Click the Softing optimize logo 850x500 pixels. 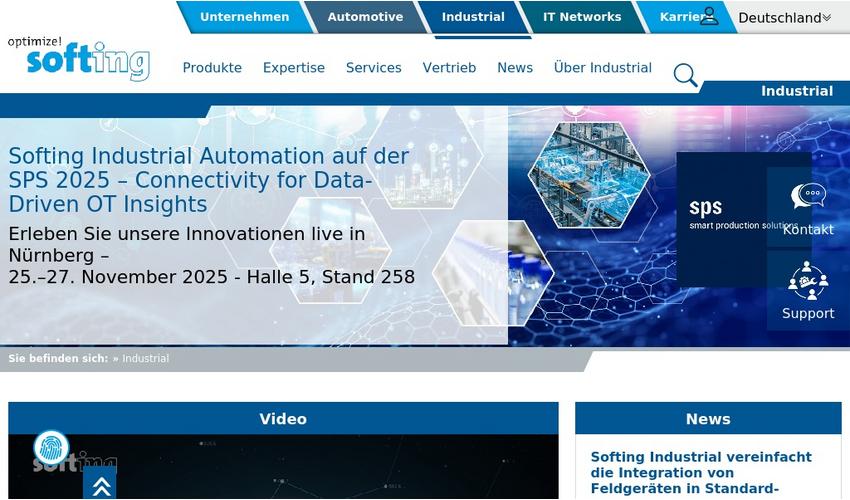[79, 59]
